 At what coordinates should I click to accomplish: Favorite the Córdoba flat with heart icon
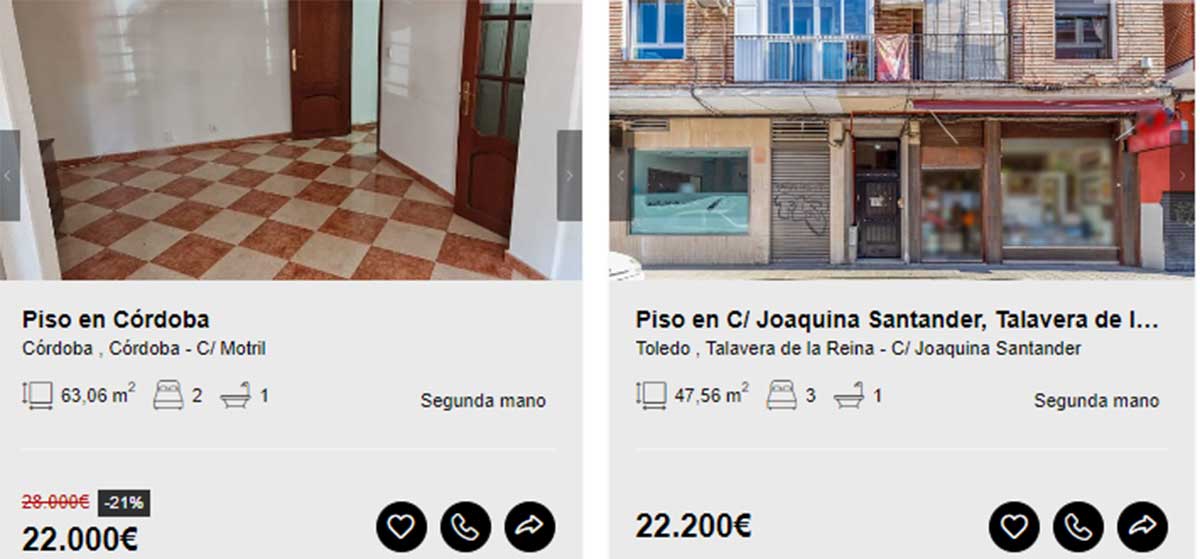click(401, 526)
